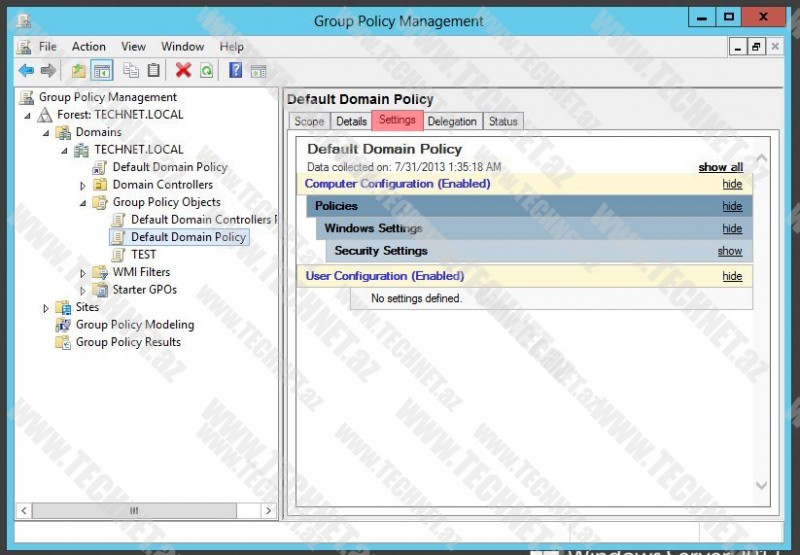The width and height of the screenshot is (800, 555).
Task: Click 'show' link beside Security Settings
Action: point(730,251)
